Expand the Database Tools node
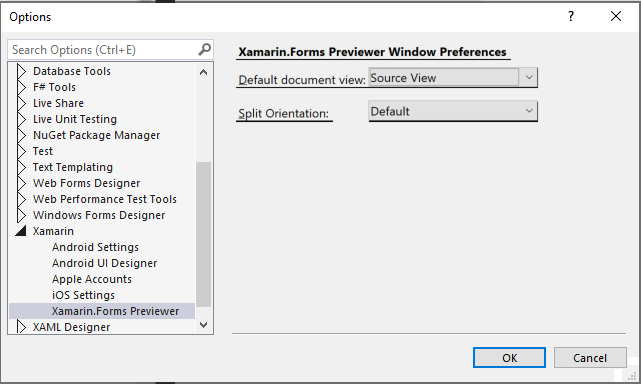 (21, 71)
